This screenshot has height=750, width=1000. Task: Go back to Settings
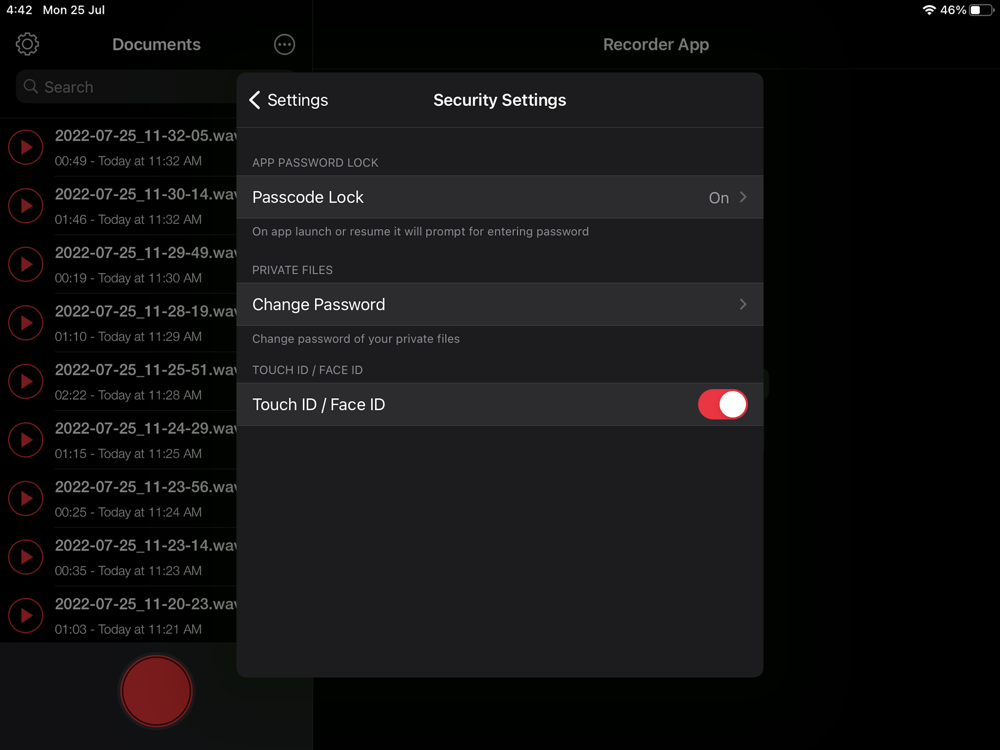pos(288,100)
